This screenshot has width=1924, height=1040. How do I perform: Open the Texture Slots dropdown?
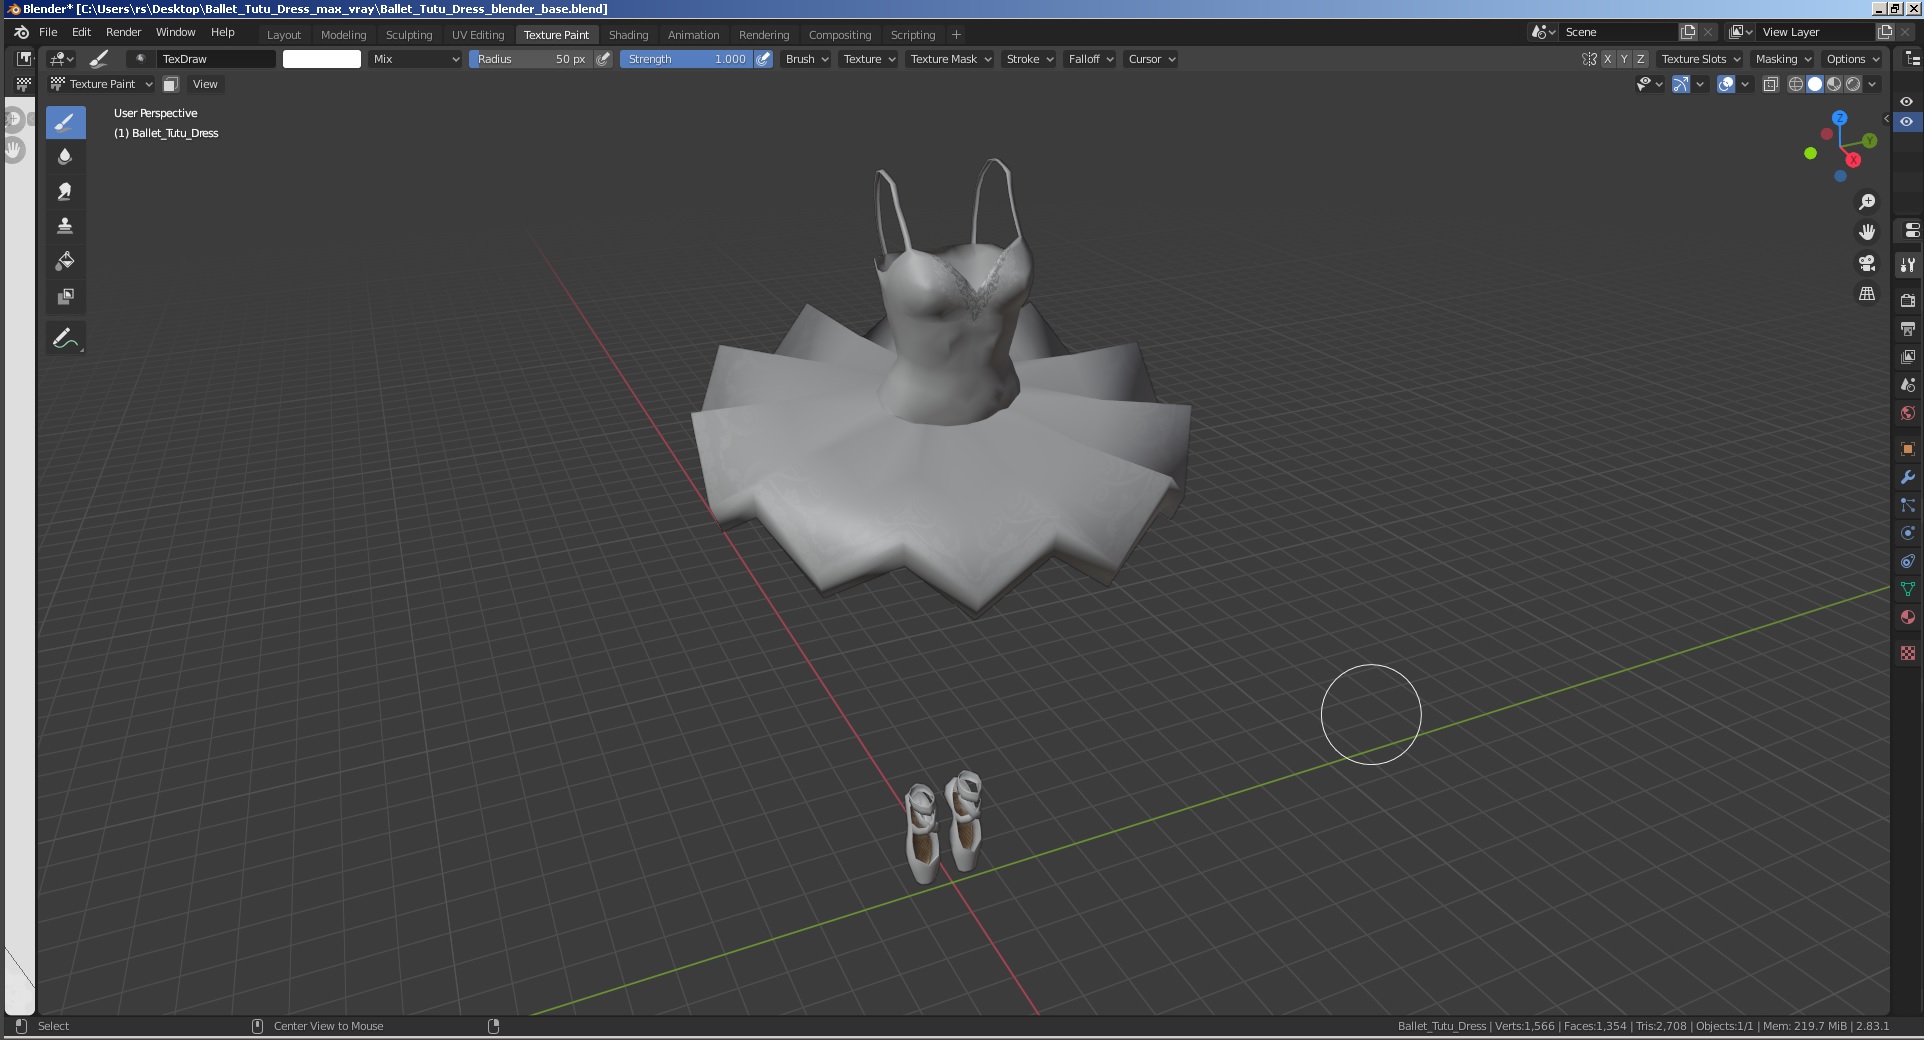click(x=1700, y=59)
